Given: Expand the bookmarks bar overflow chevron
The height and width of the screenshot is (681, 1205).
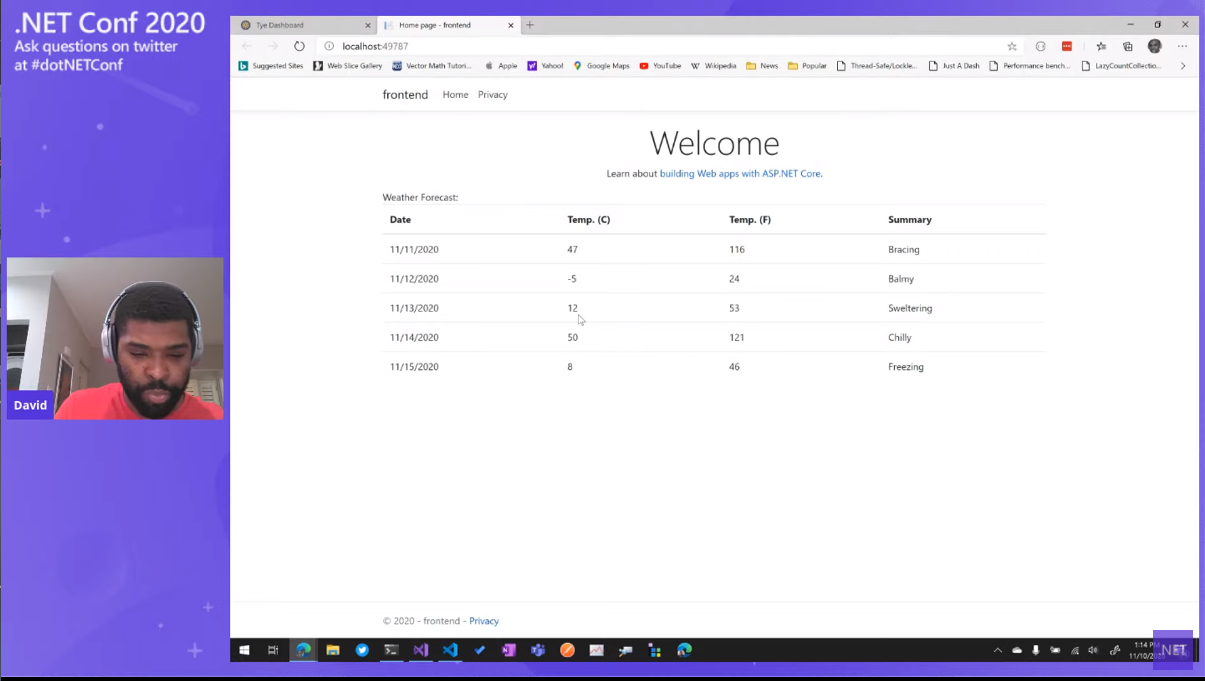Looking at the screenshot, I should [x=1183, y=66].
